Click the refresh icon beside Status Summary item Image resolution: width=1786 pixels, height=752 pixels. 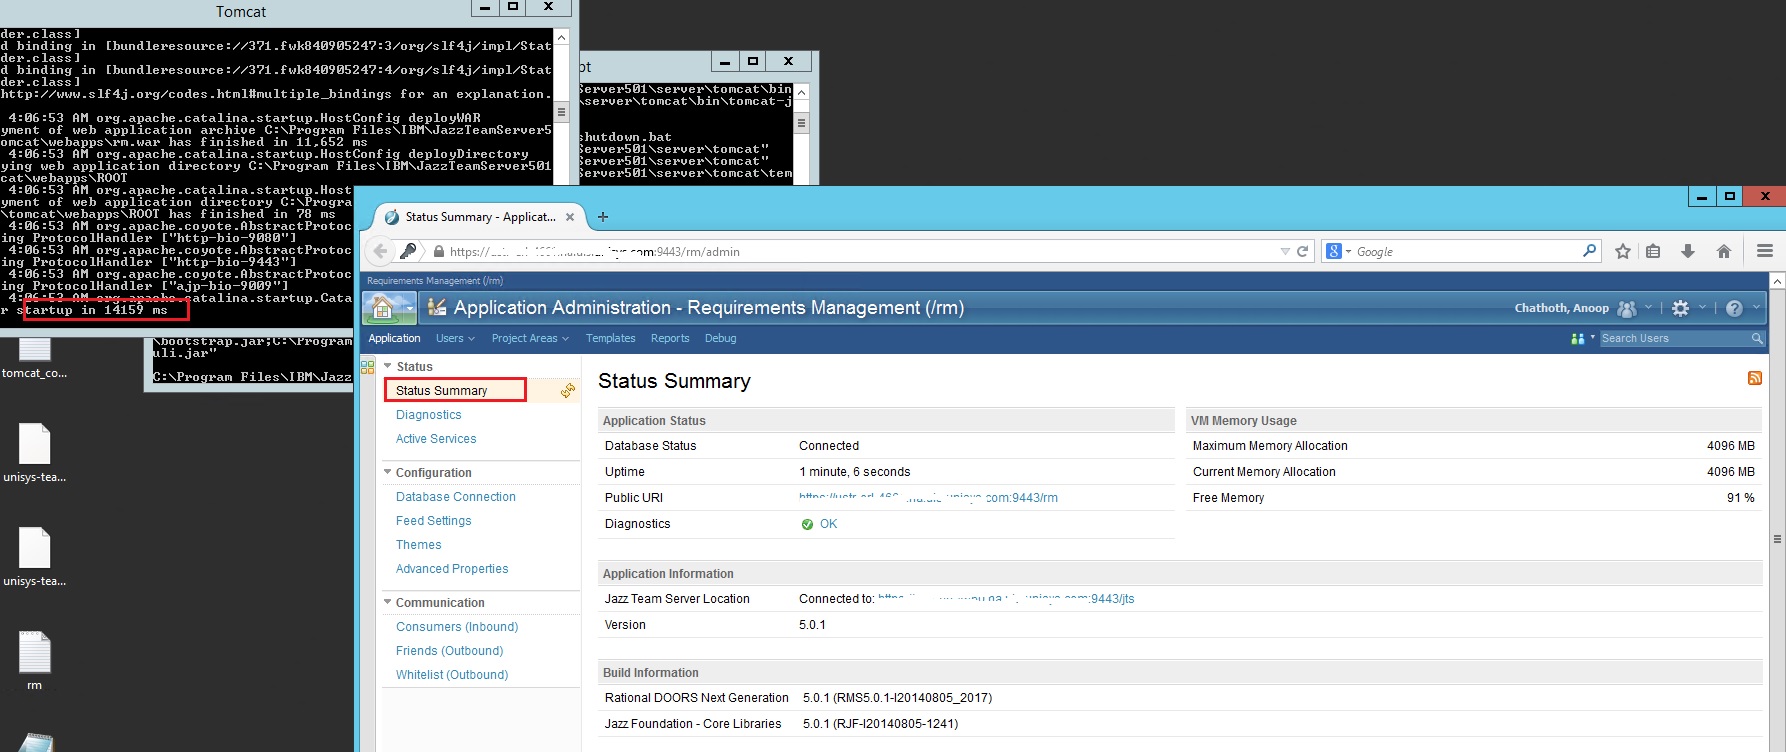pos(568,391)
